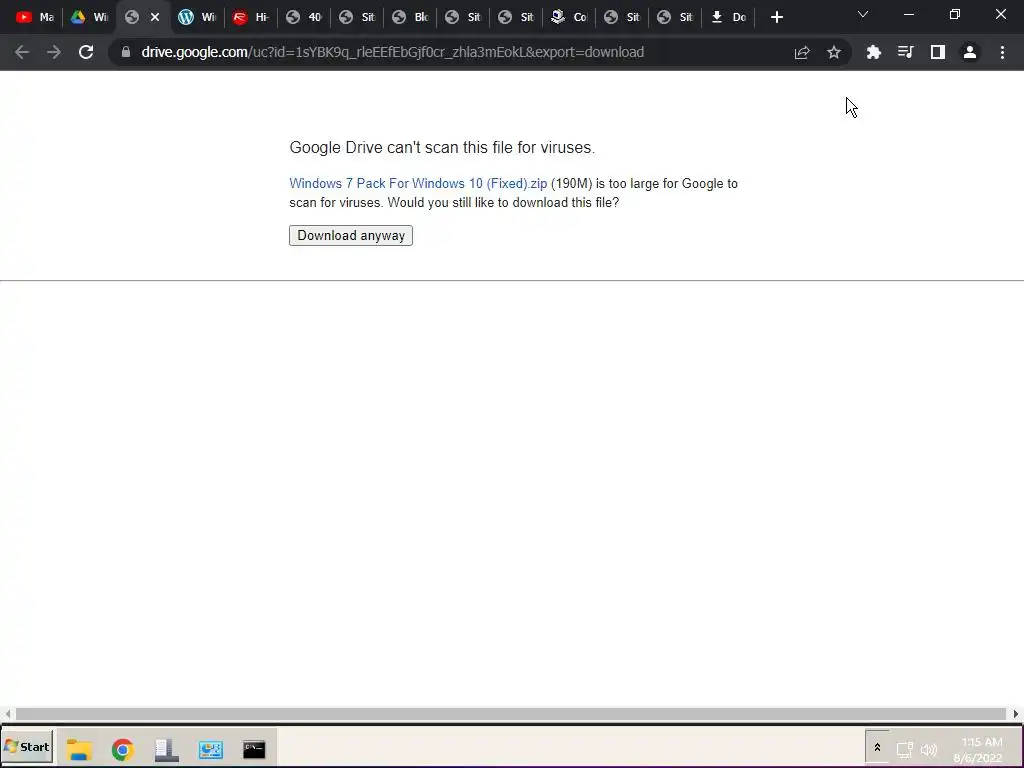View site information via lock icon
This screenshot has height=768, width=1024.
[126, 52]
